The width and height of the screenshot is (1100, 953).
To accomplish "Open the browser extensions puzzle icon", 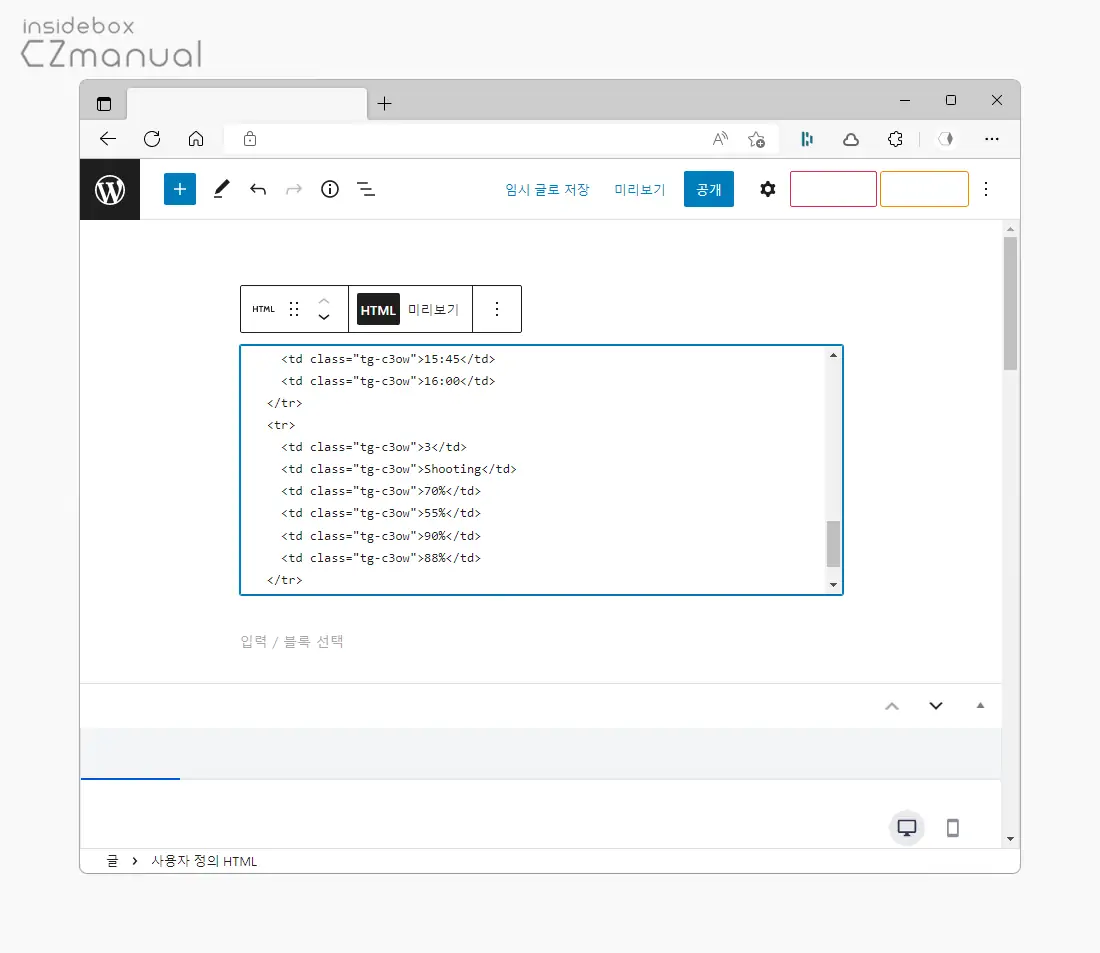I will click(895, 139).
